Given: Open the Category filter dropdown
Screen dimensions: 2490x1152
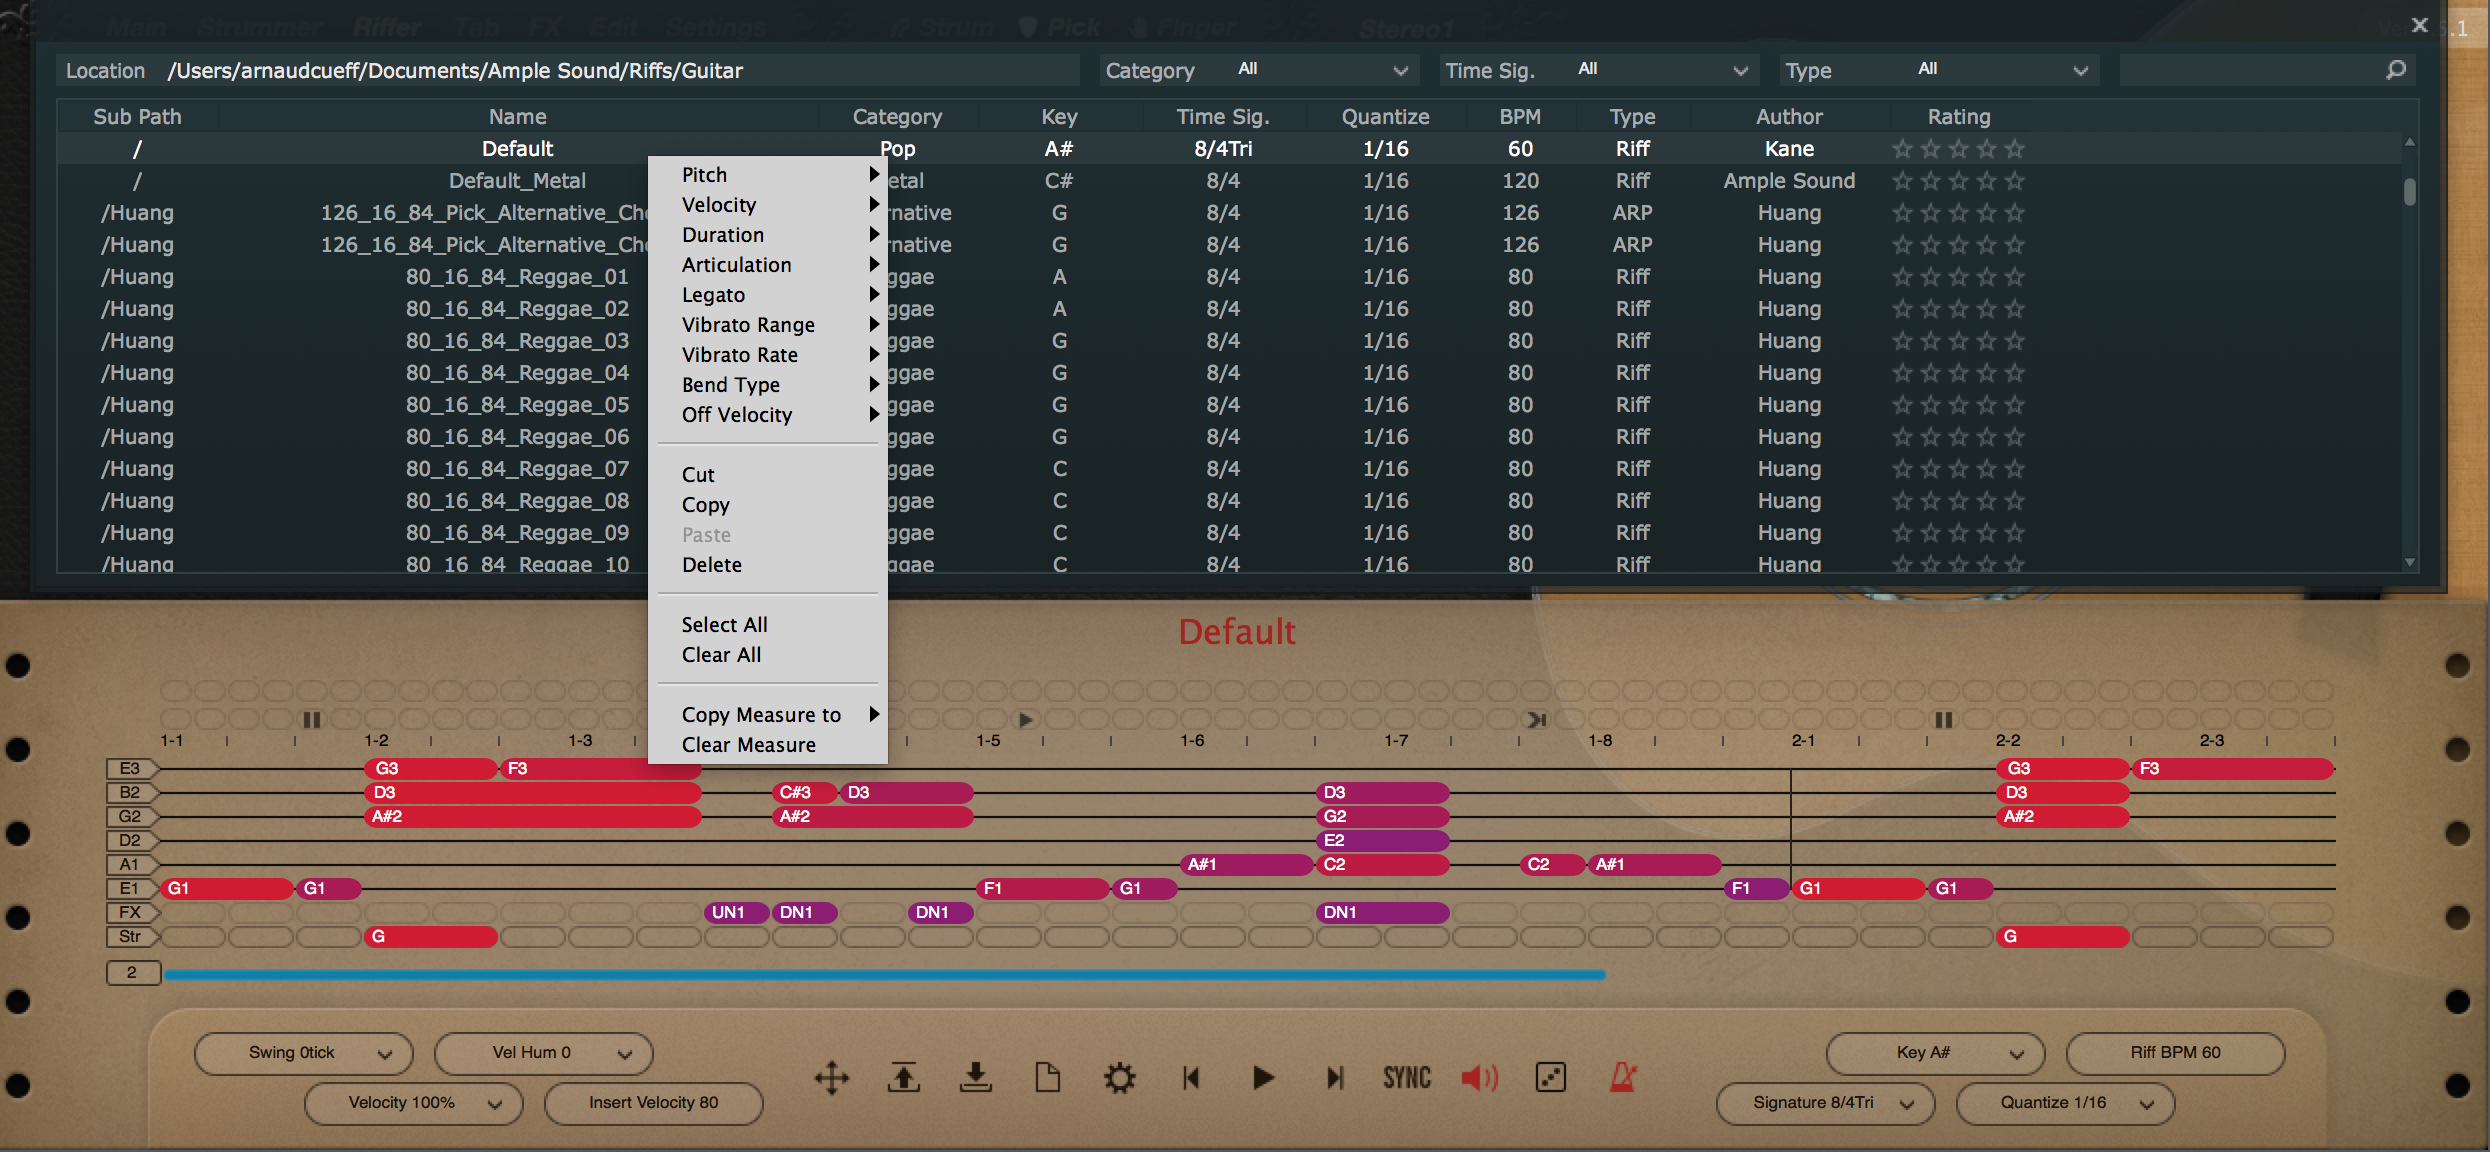Looking at the screenshot, I should [1320, 70].
